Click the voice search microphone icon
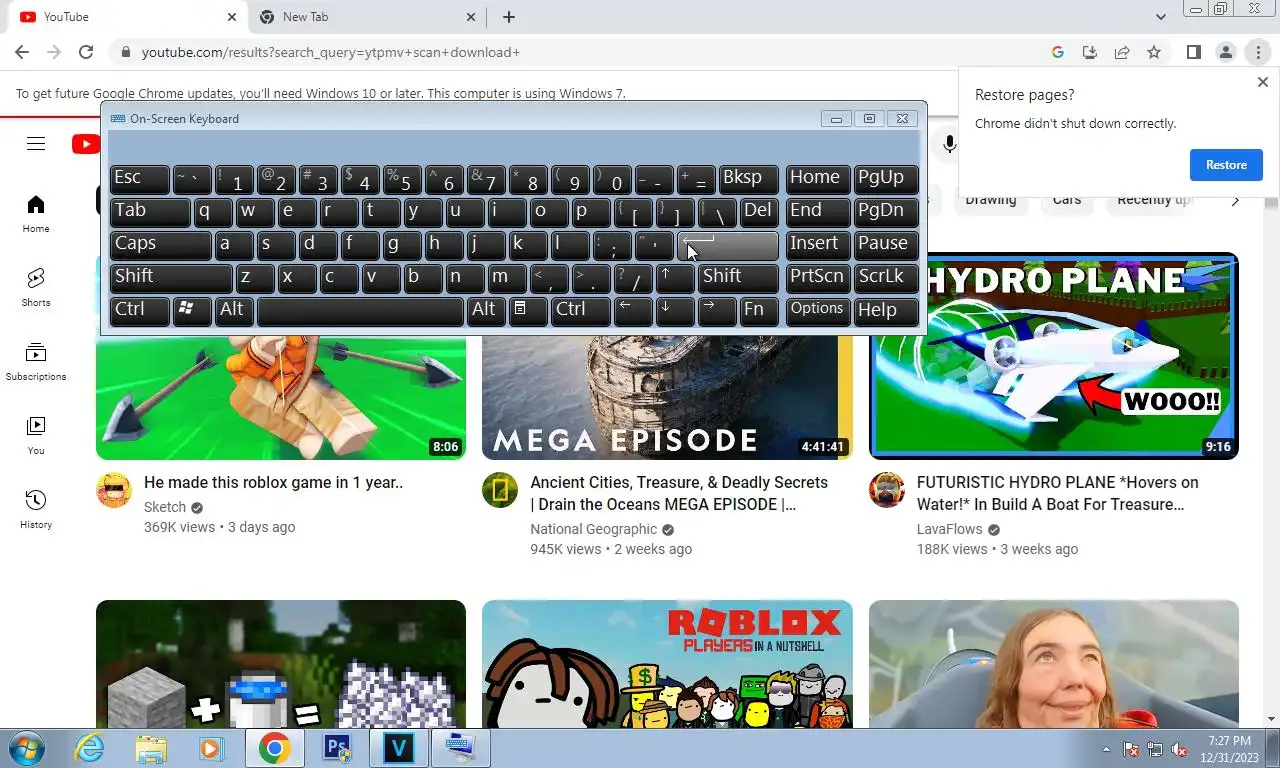The height and width of the screenshot is (768, 1280). coord(949,144)
